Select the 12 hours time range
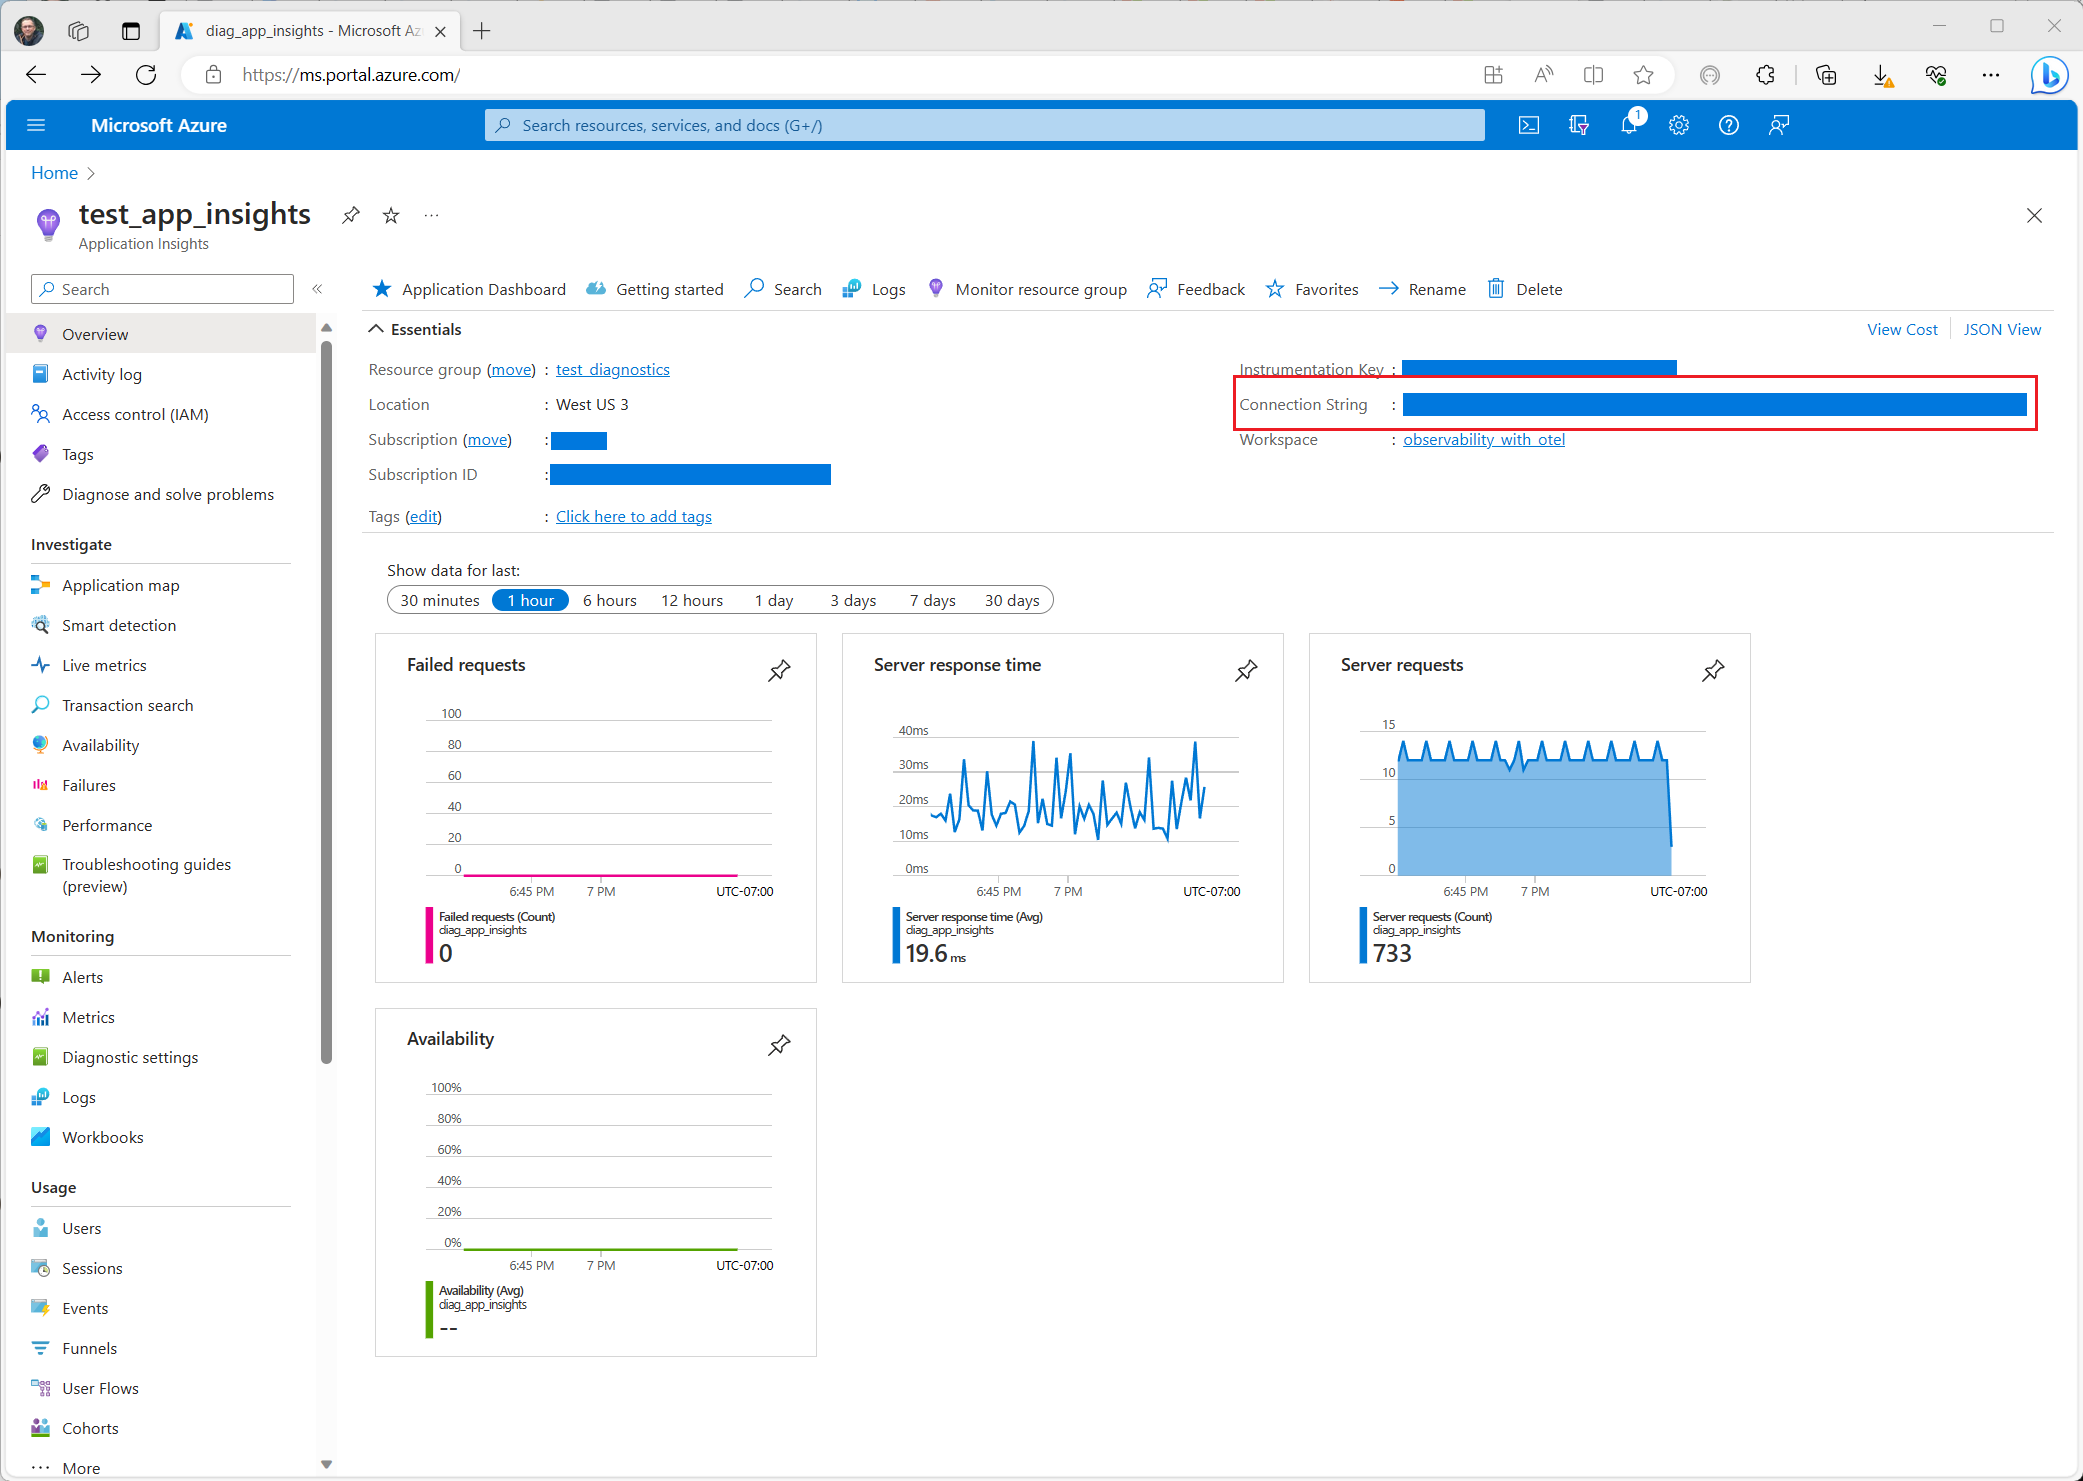Image resolution: width=2083 pixels, height=1481 pixels. click(x=691, y=600)
